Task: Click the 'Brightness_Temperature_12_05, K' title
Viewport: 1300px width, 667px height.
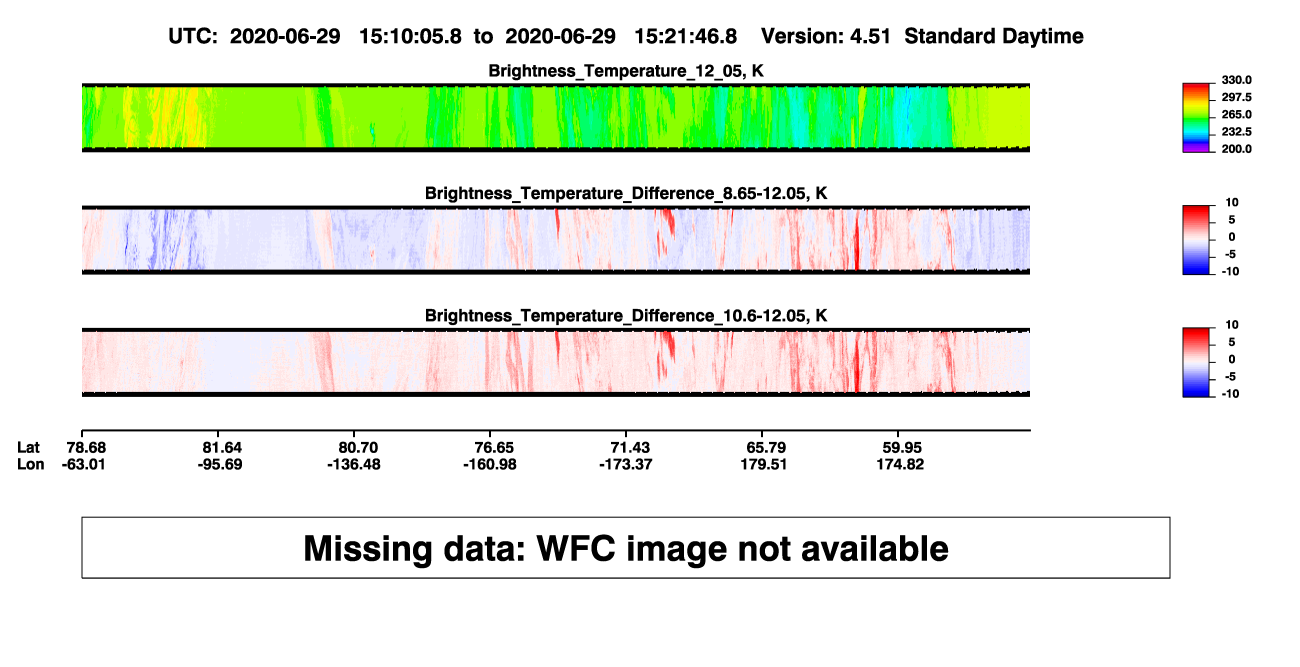Action: click(x=626, y=70)
